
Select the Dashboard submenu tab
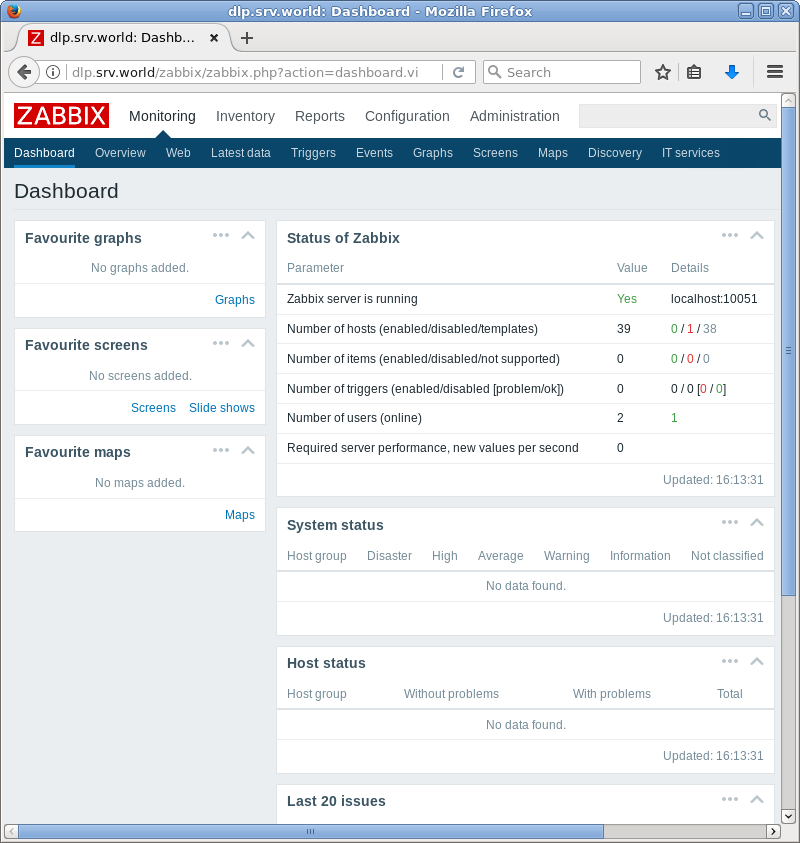click(45, 153)
